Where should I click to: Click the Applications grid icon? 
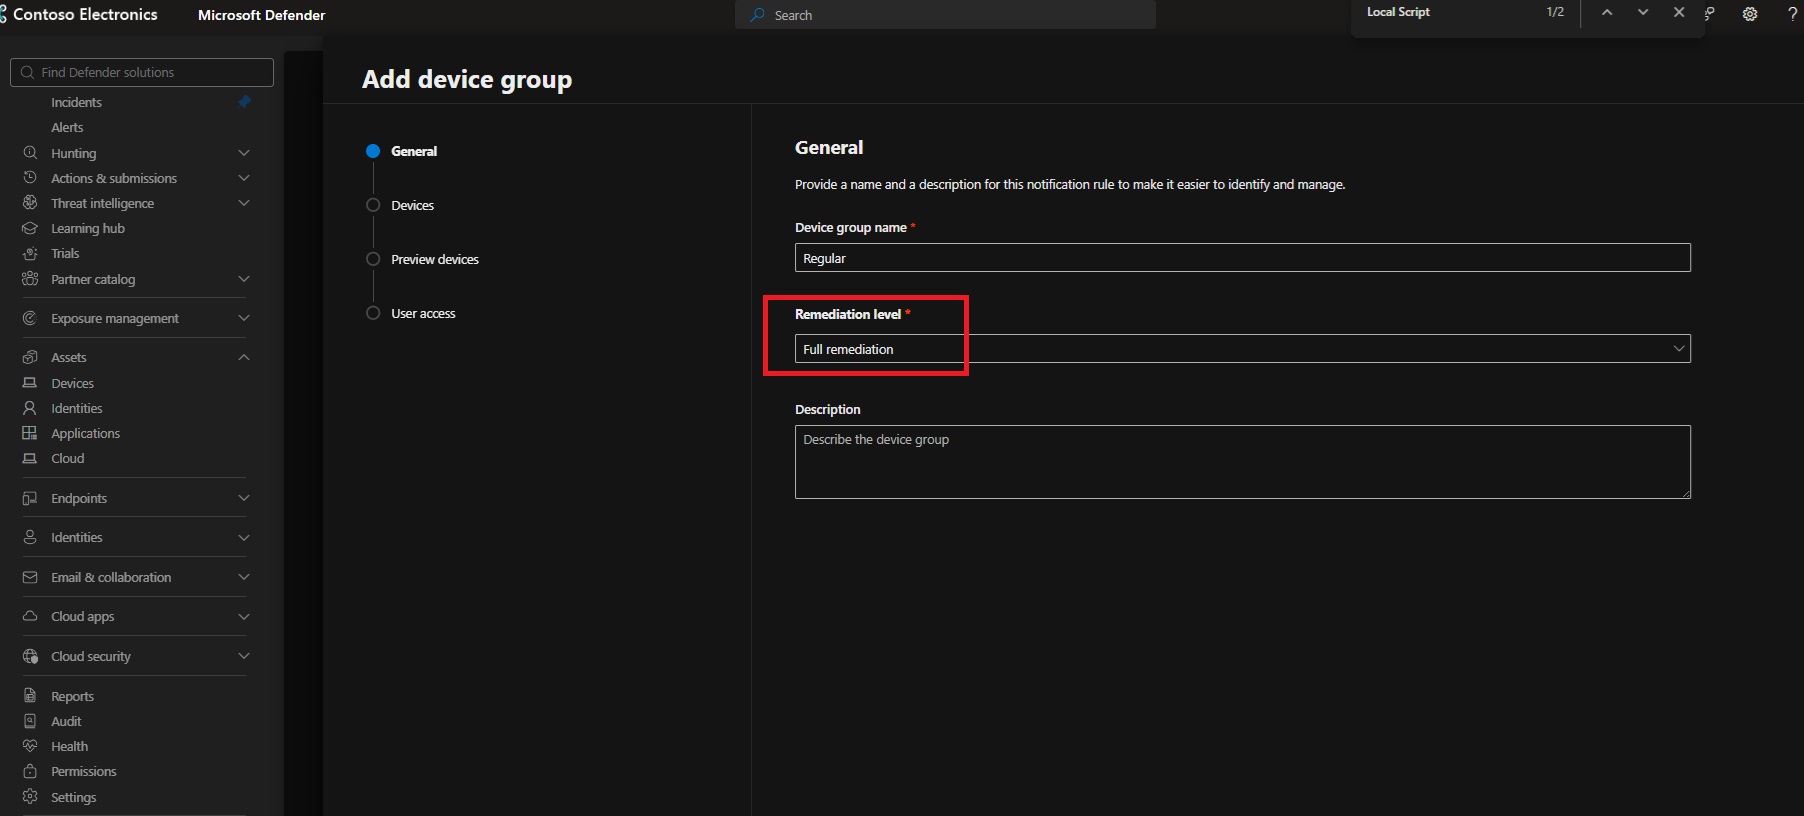click(x=30, y=433)
